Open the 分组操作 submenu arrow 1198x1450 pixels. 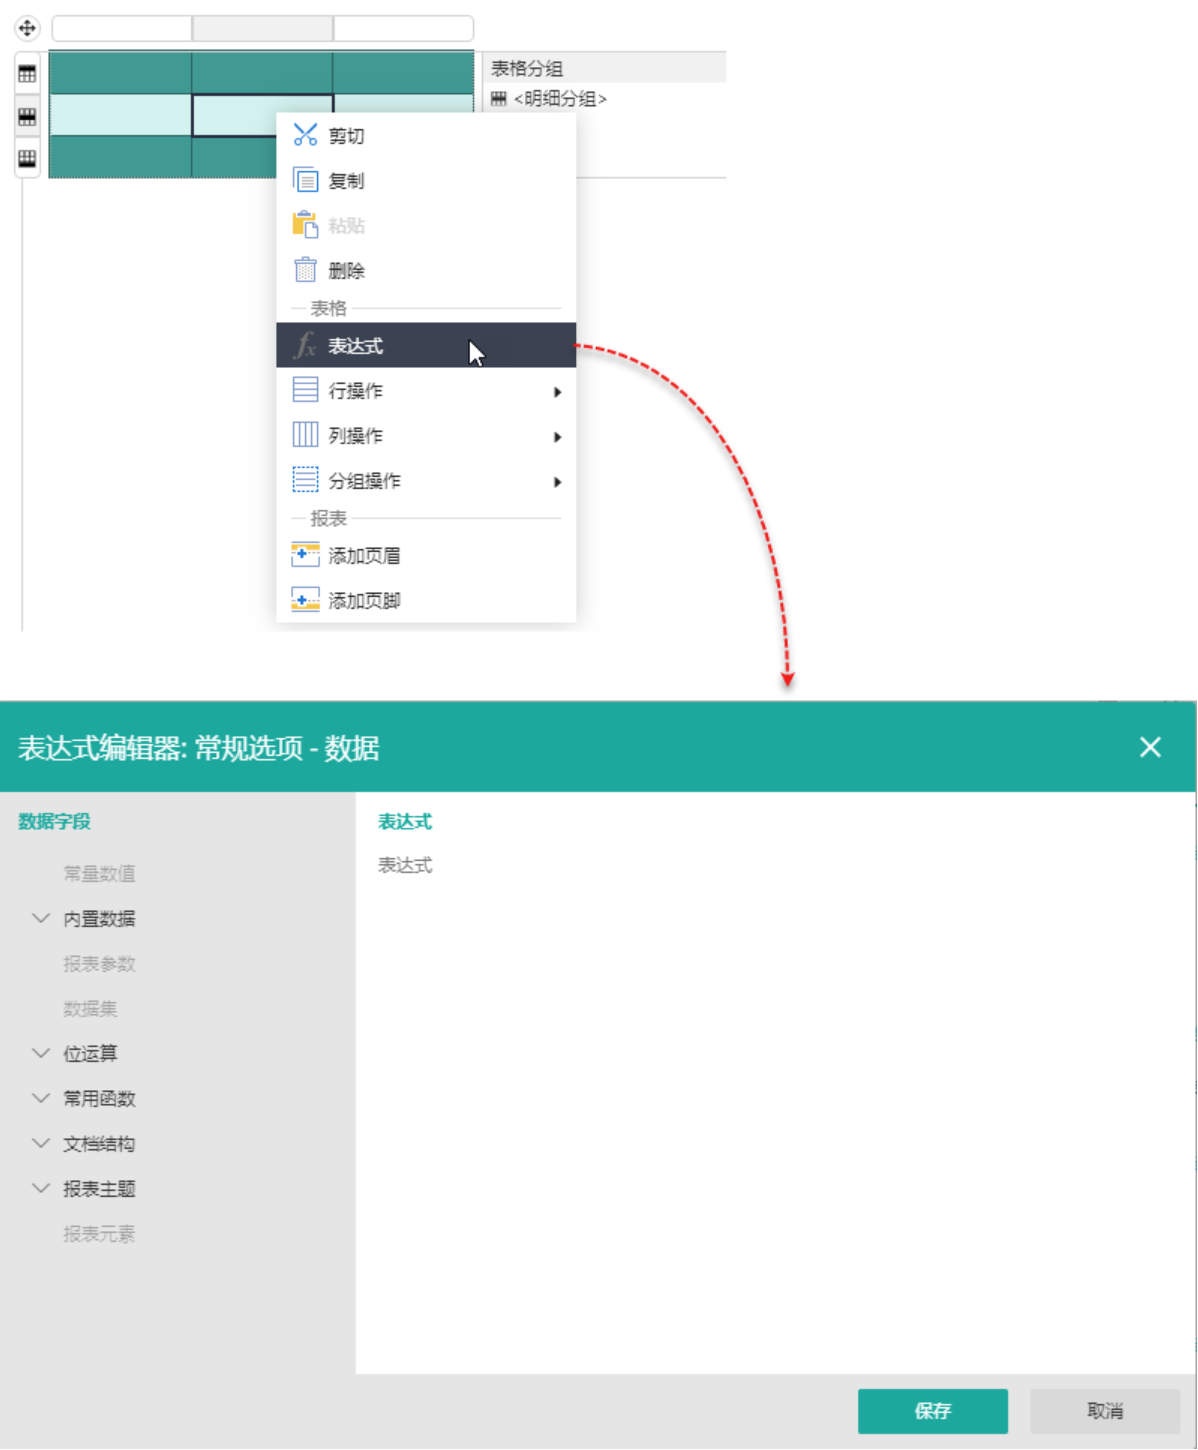tap(557, 482)
